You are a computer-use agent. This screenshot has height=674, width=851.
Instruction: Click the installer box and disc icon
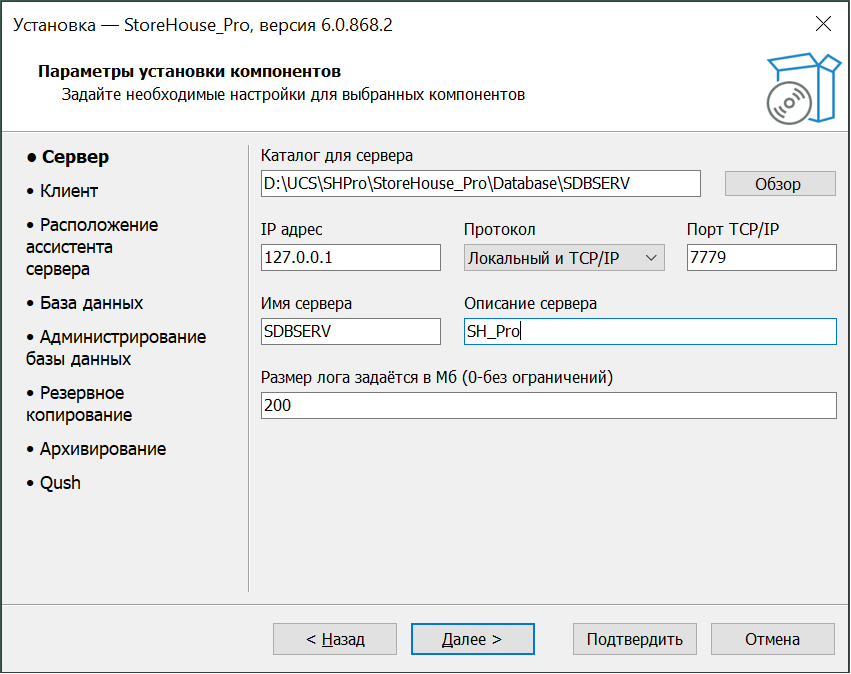[800, 88]
